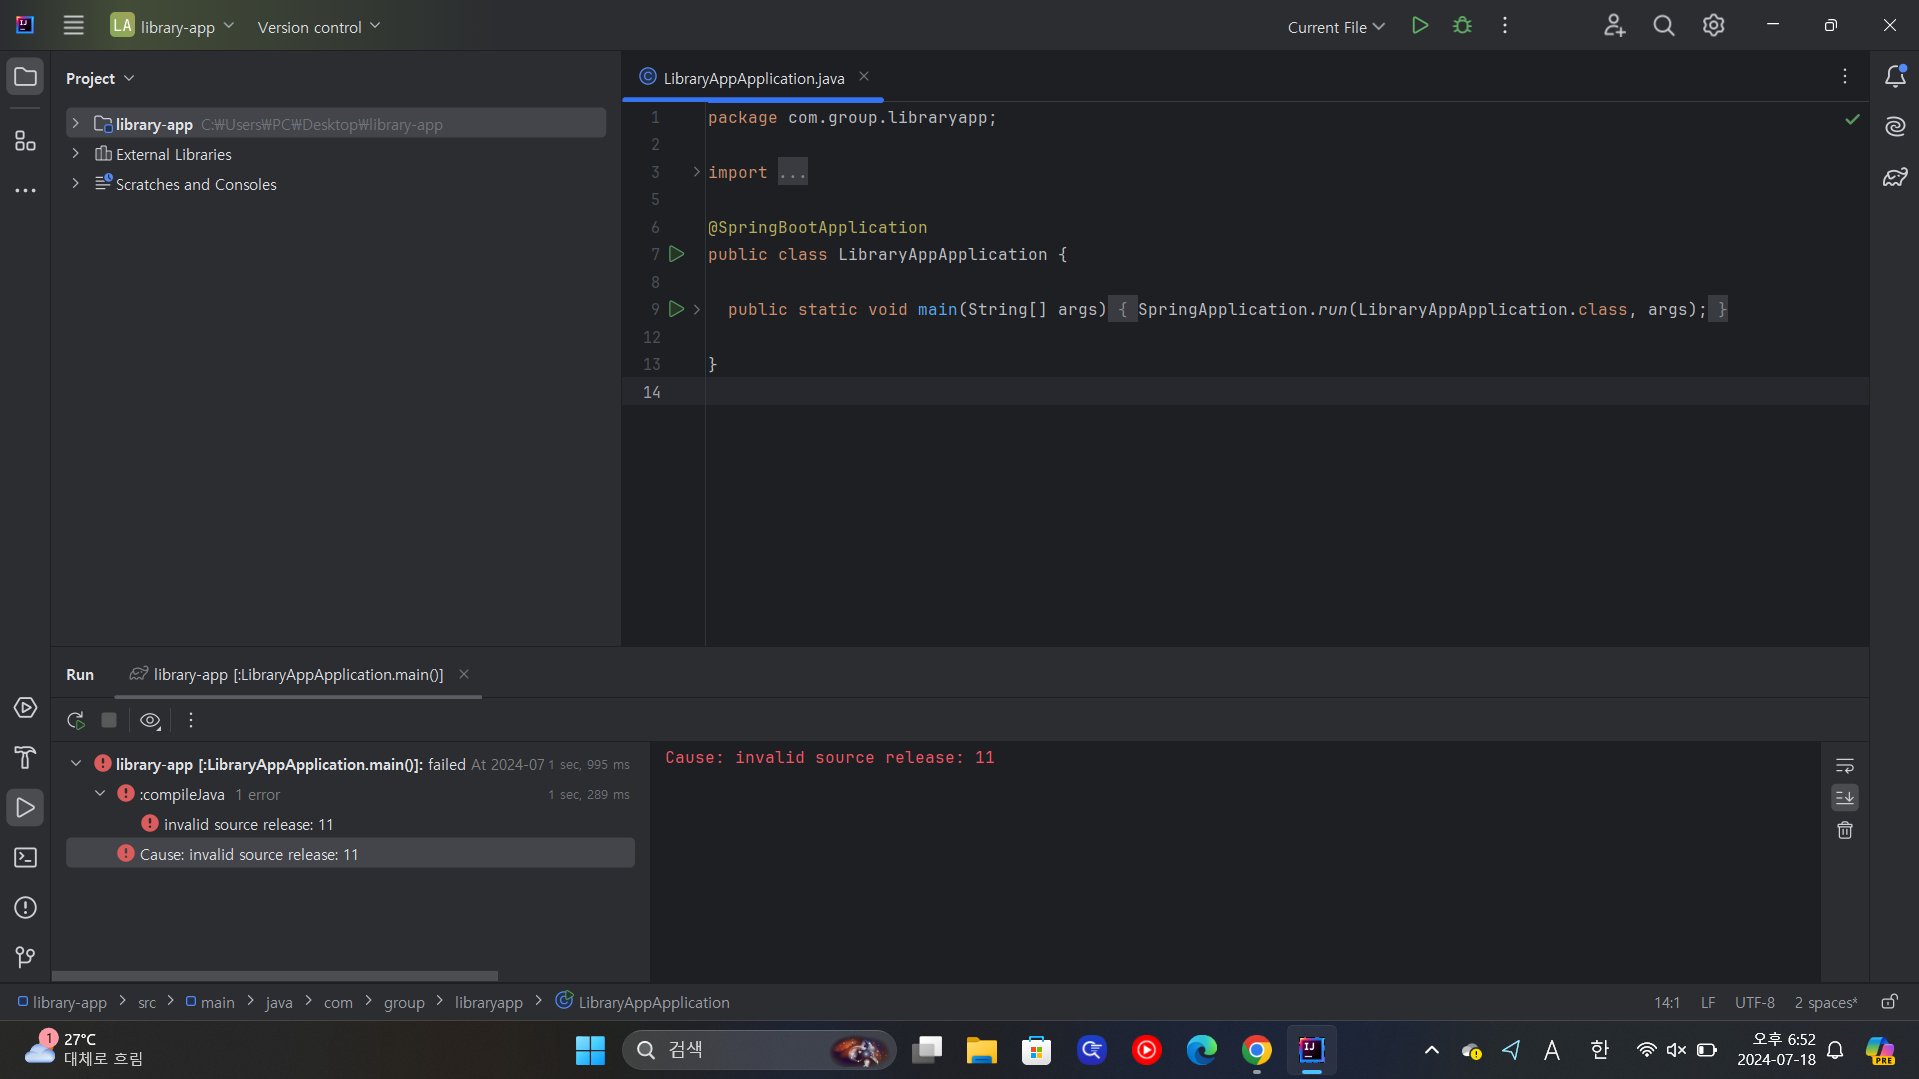Viewport: 1919px width, 1079px height.
Task: Open the Structure tool window
Action: click(25, 141)
